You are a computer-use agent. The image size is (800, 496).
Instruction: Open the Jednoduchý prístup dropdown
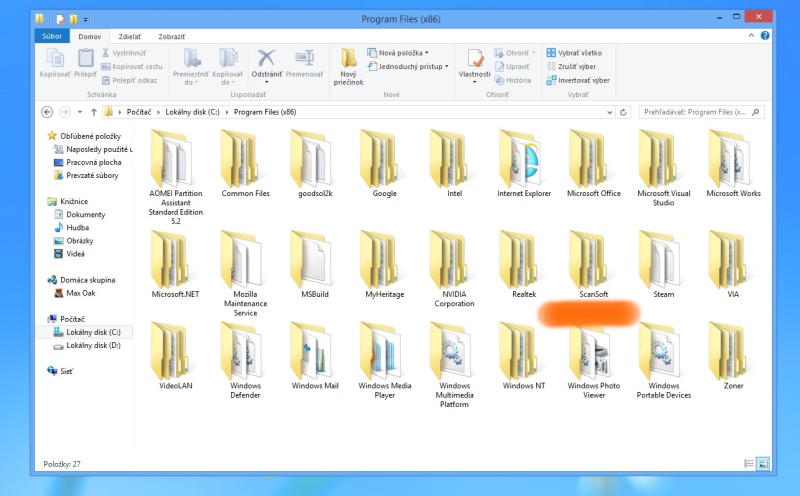coord(408,66)
